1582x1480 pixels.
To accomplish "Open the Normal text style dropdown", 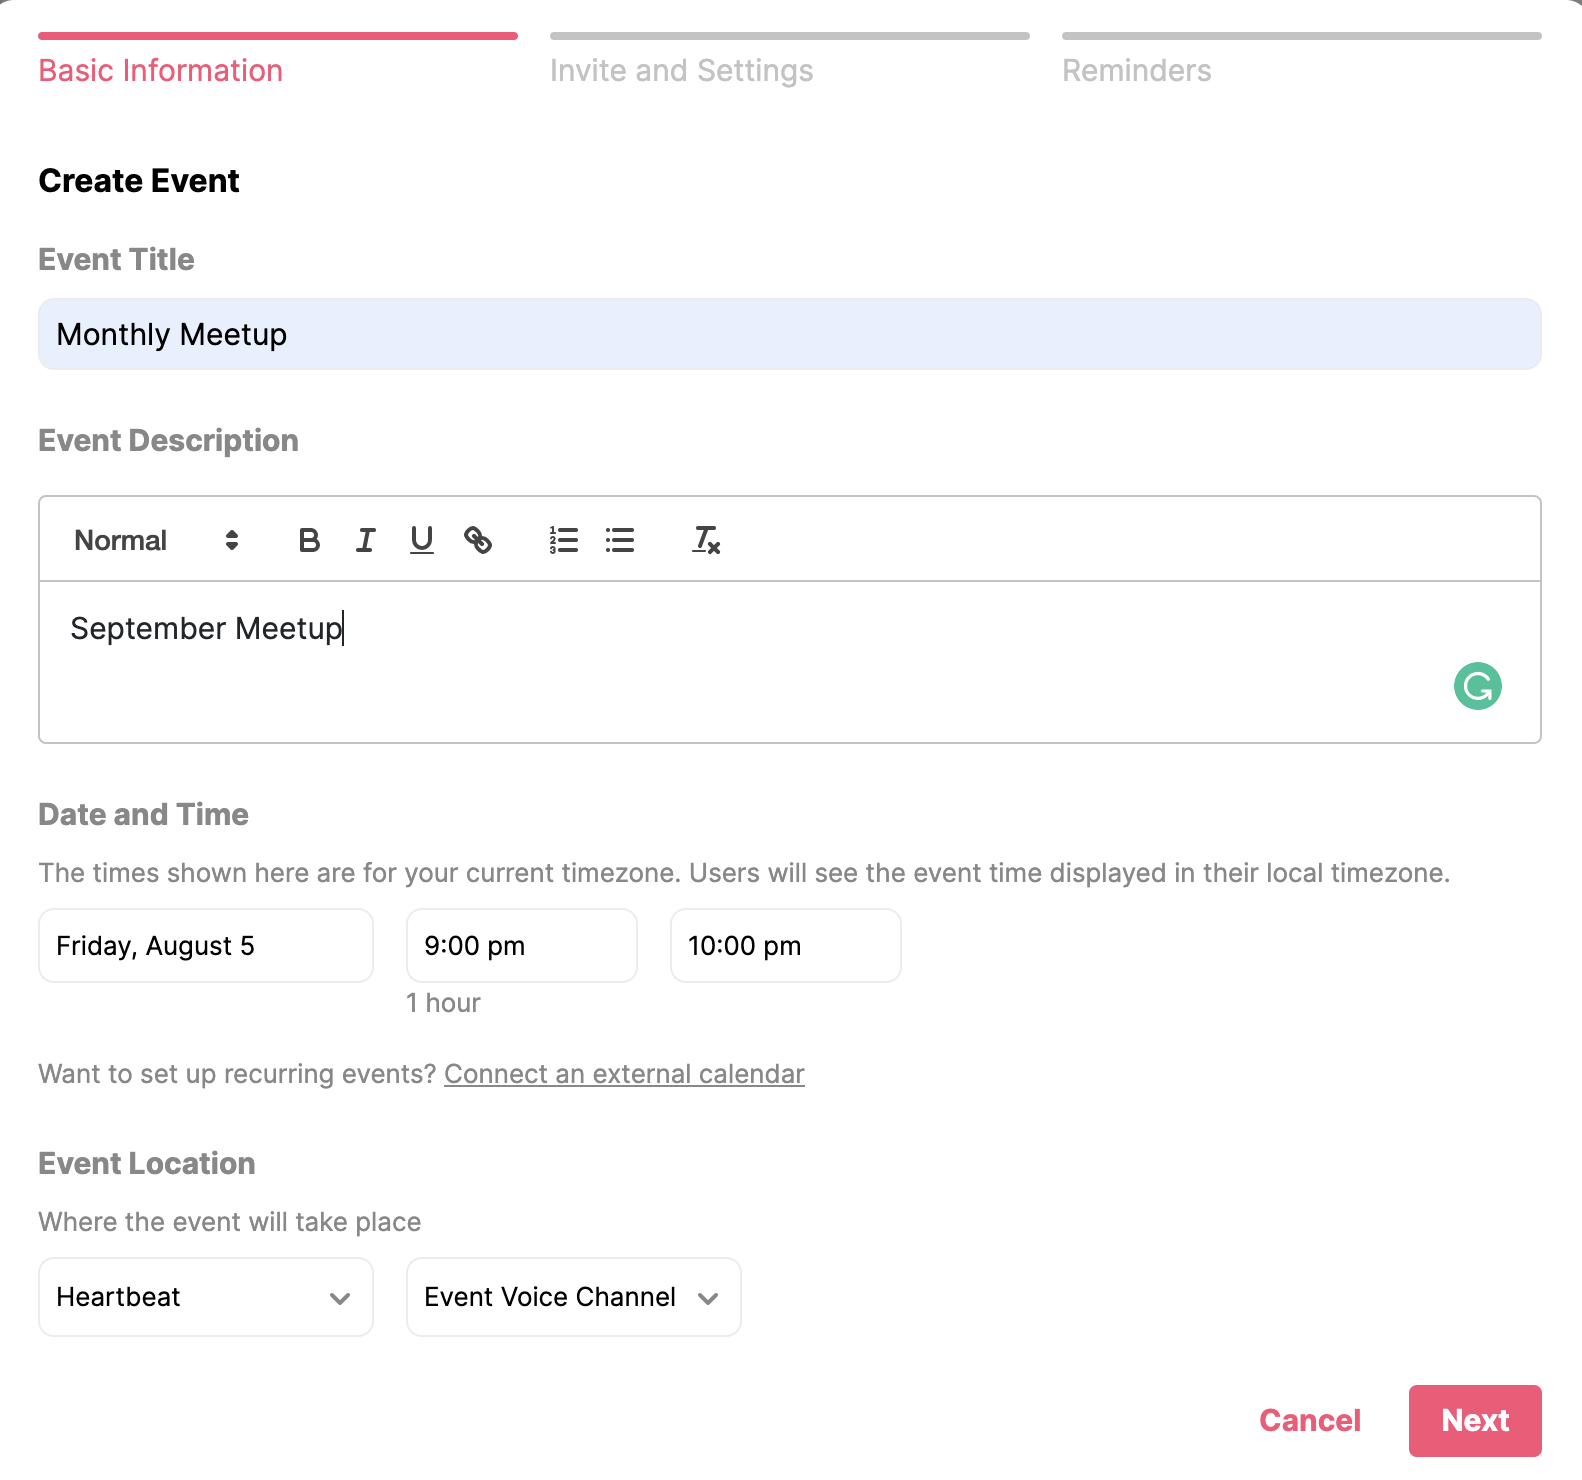I will point(157,540).
